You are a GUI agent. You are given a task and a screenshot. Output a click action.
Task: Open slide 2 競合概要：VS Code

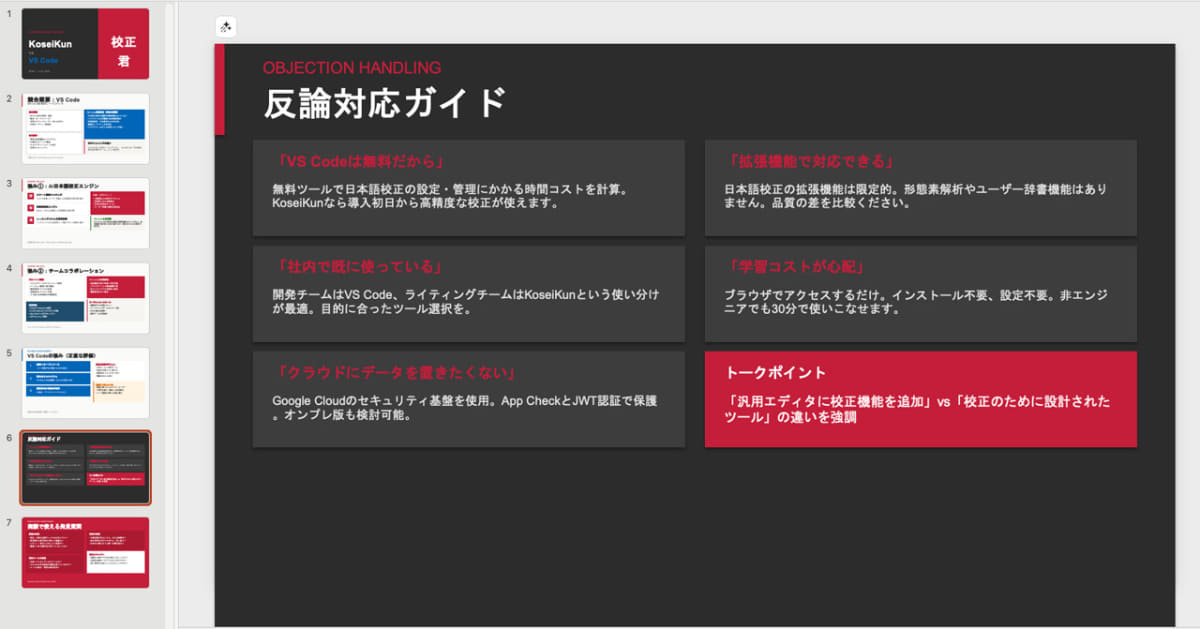[x=85, y=126]
